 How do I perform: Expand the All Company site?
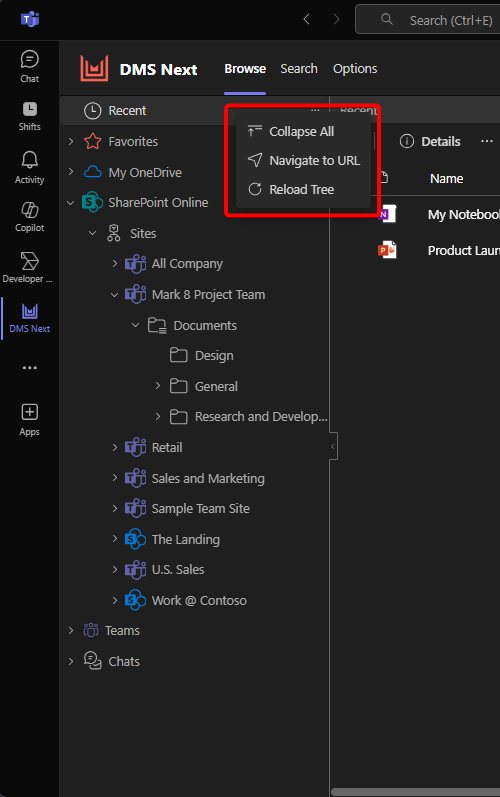click(115, 263)
